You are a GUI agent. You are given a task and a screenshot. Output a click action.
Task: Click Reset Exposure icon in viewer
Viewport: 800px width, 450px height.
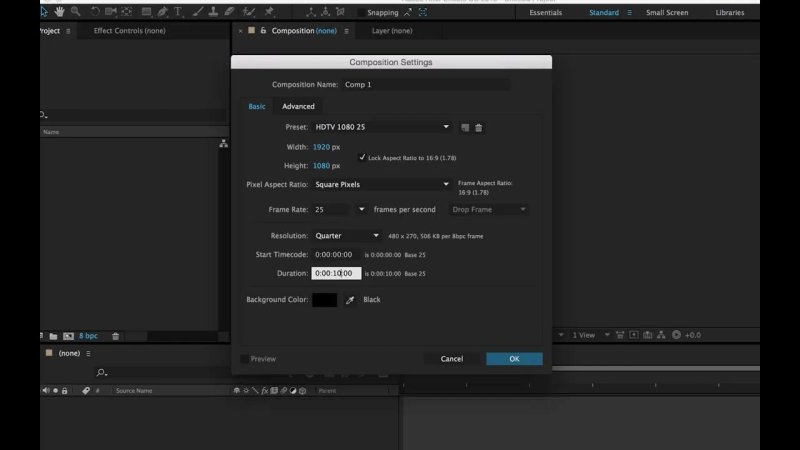(677, 335)
